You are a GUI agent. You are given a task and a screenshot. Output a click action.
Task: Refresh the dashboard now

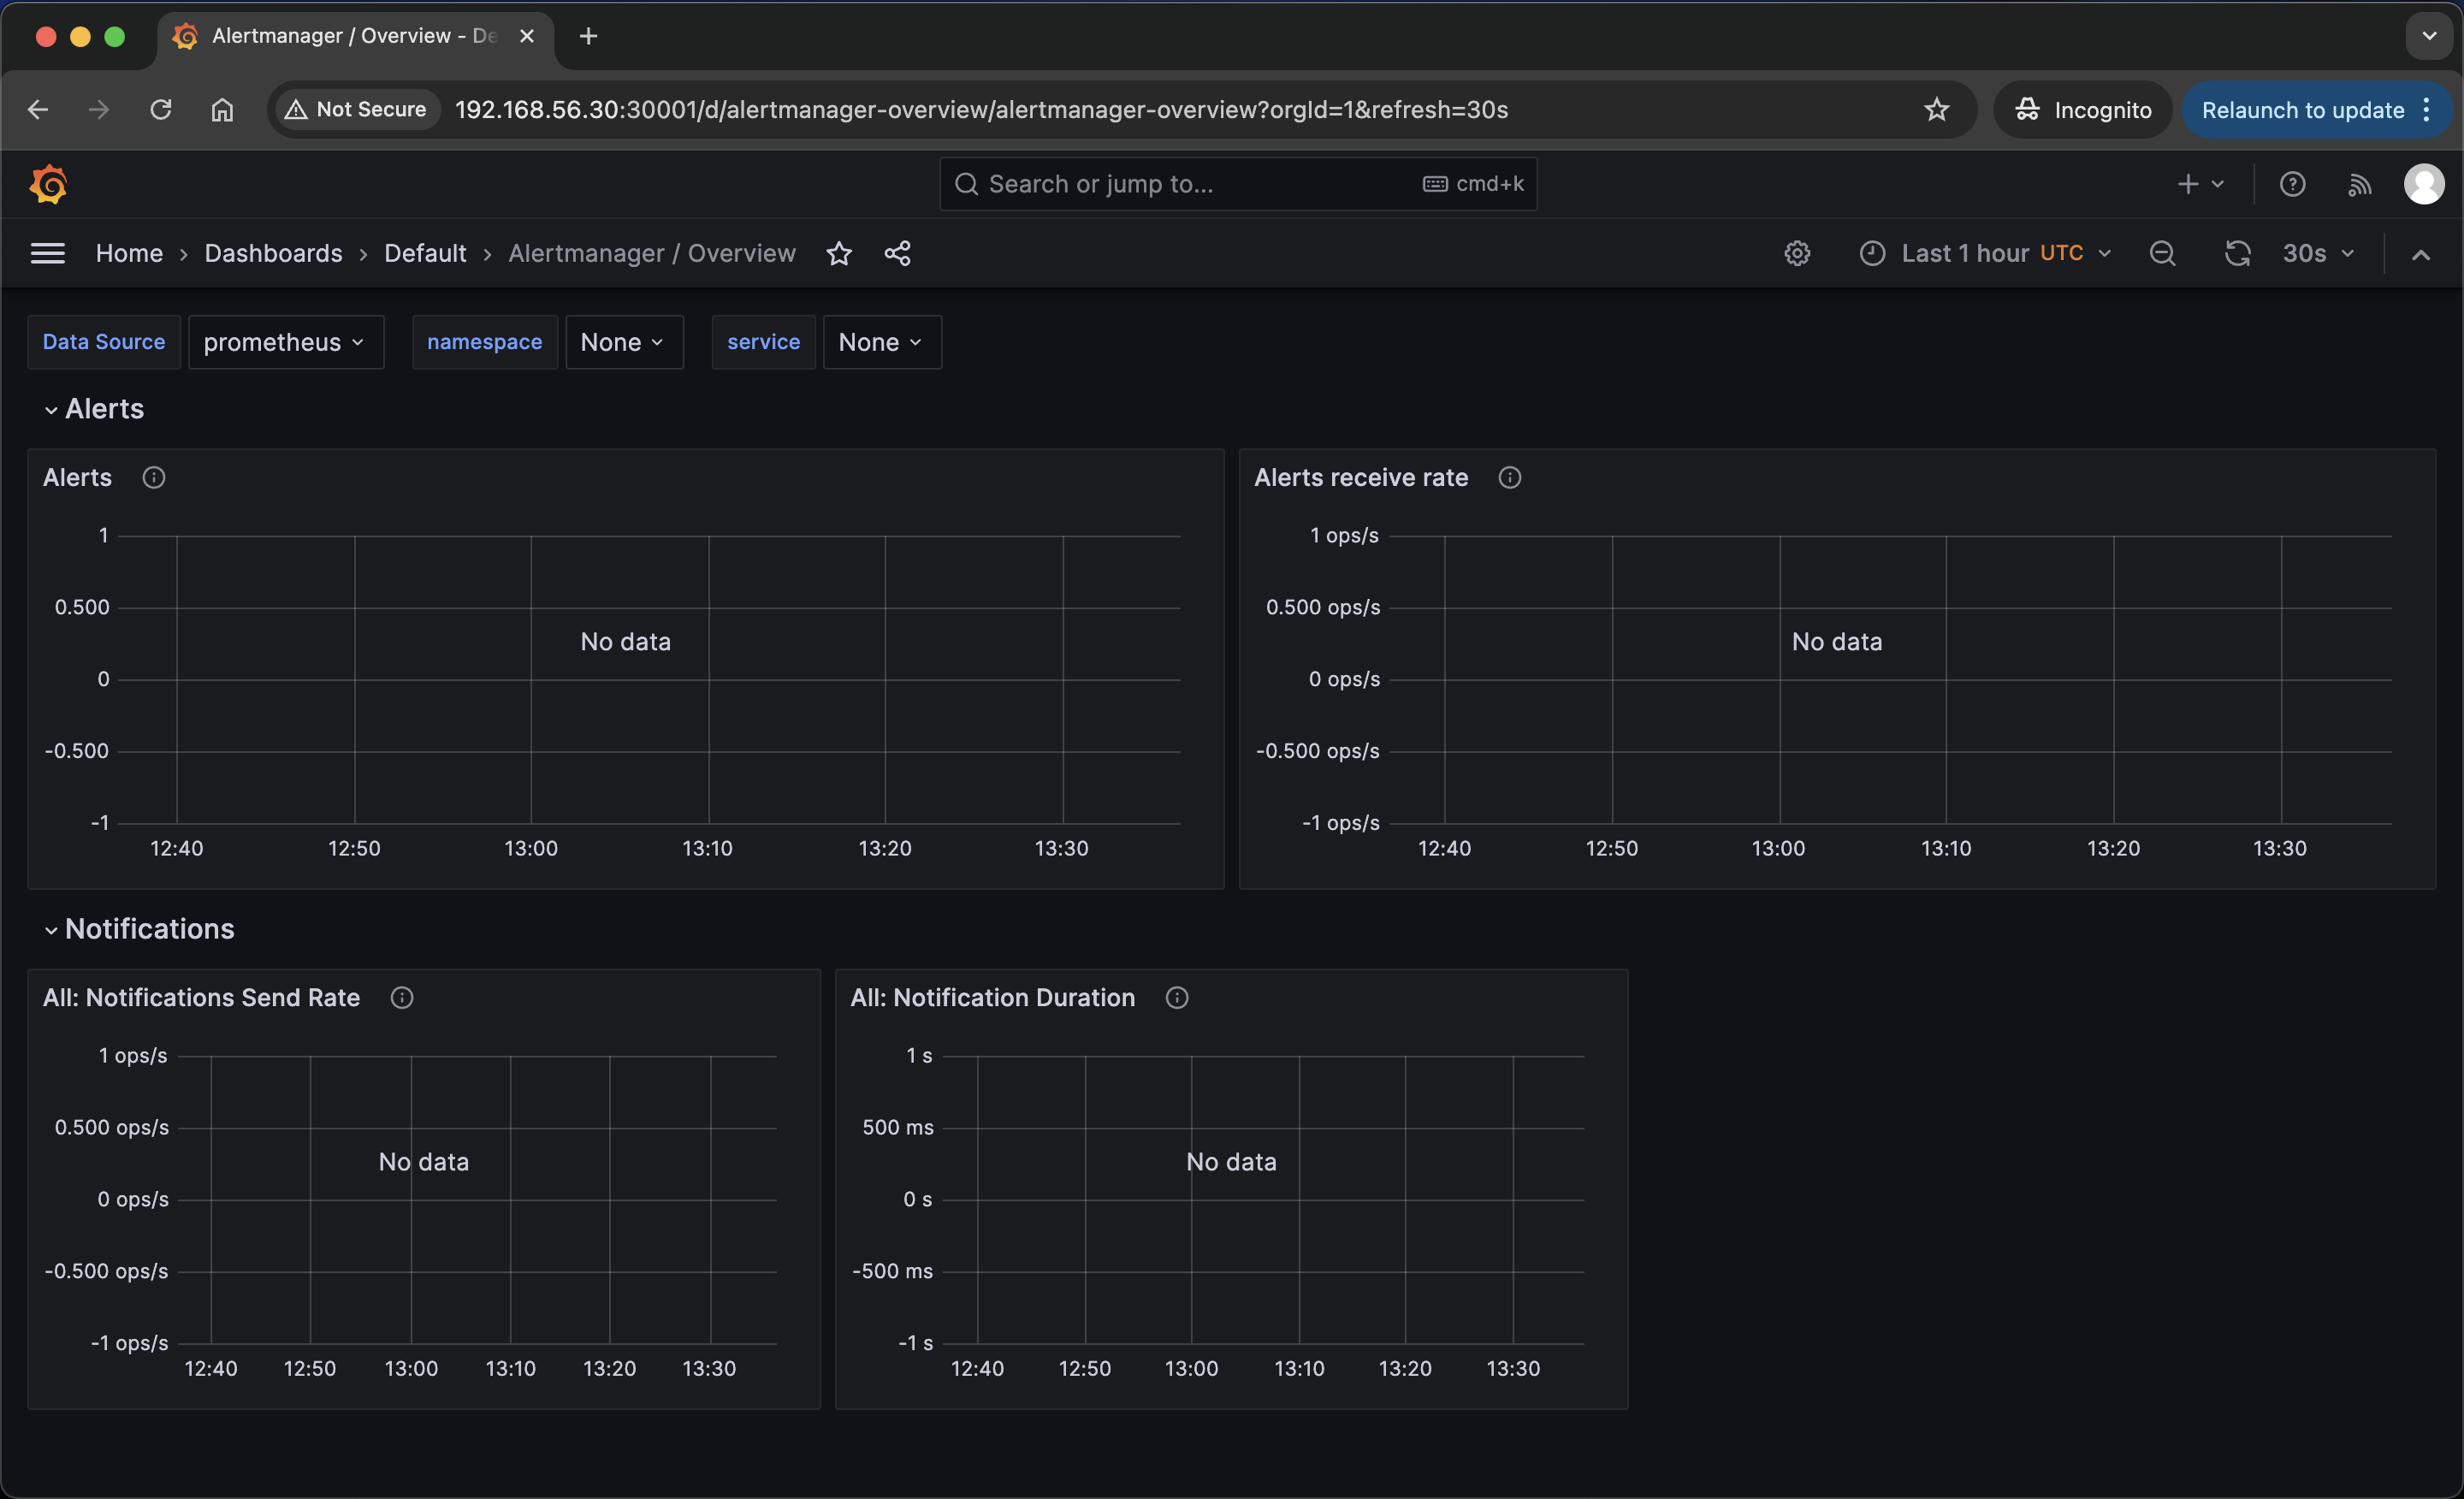(x=2237, y=254)
